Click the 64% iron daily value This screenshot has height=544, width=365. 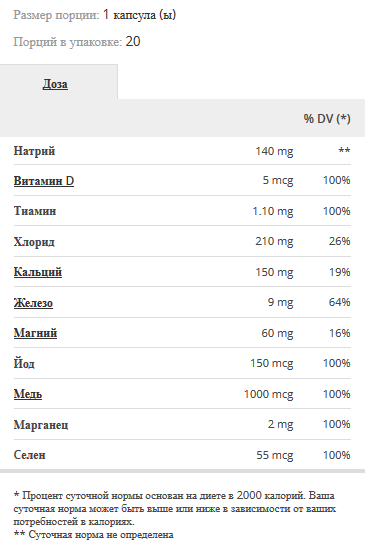(x=339, y=302)
